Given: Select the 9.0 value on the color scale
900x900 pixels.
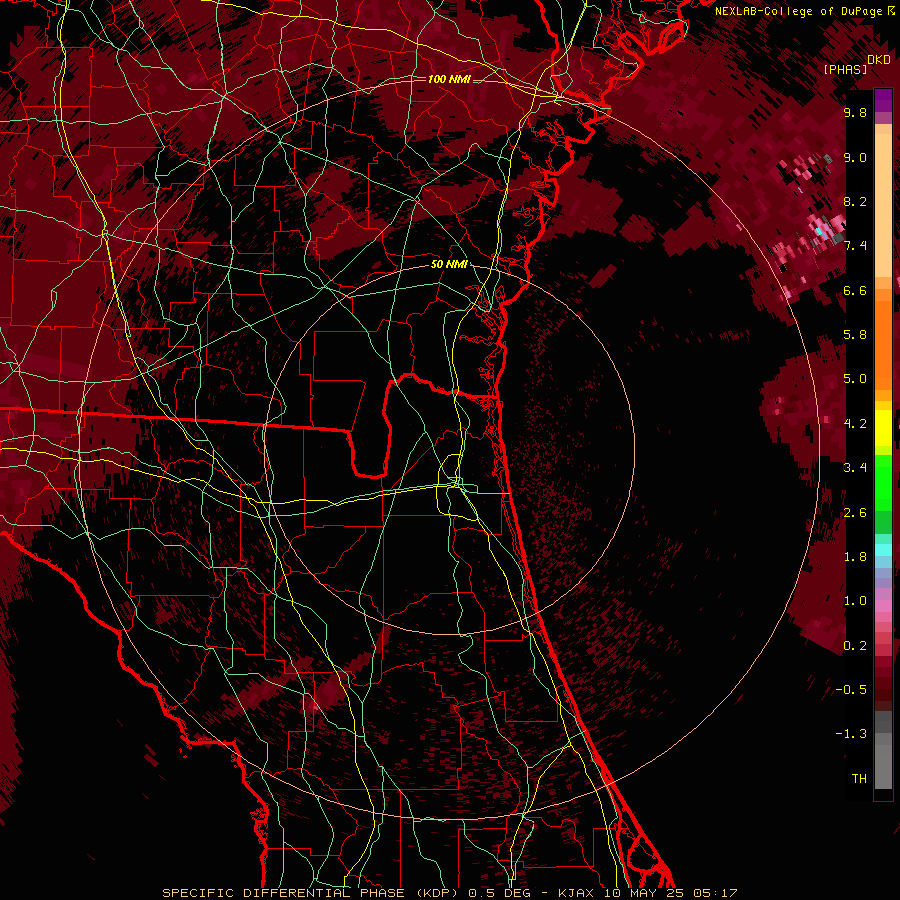Looking at the screenshot, I should (x=855, y=157).
